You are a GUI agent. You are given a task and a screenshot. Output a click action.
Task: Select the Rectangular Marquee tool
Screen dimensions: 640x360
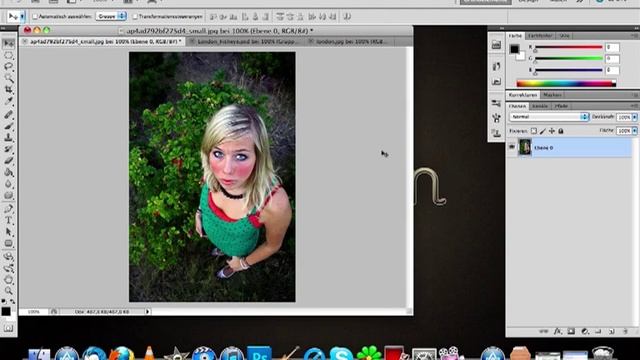9,55
